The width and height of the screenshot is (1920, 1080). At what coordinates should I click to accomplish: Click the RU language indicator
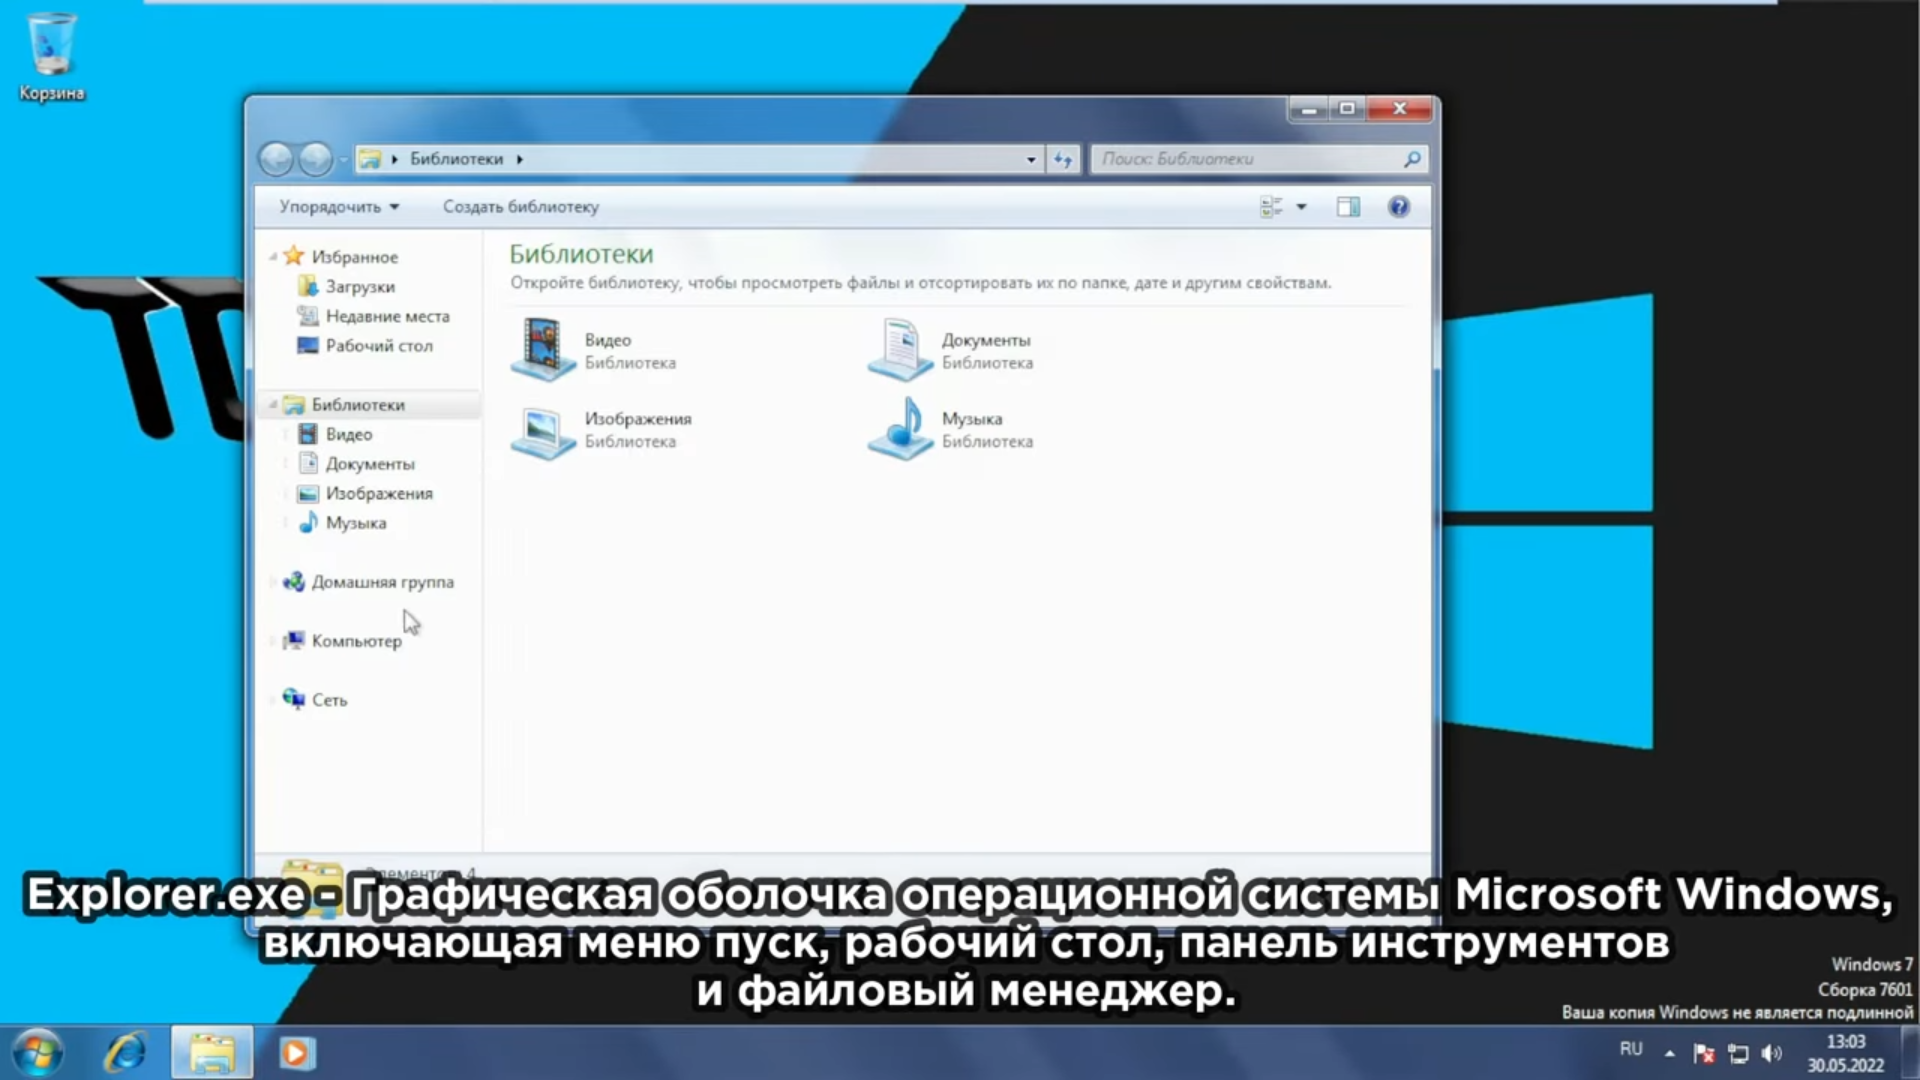click(1631, 1049)
